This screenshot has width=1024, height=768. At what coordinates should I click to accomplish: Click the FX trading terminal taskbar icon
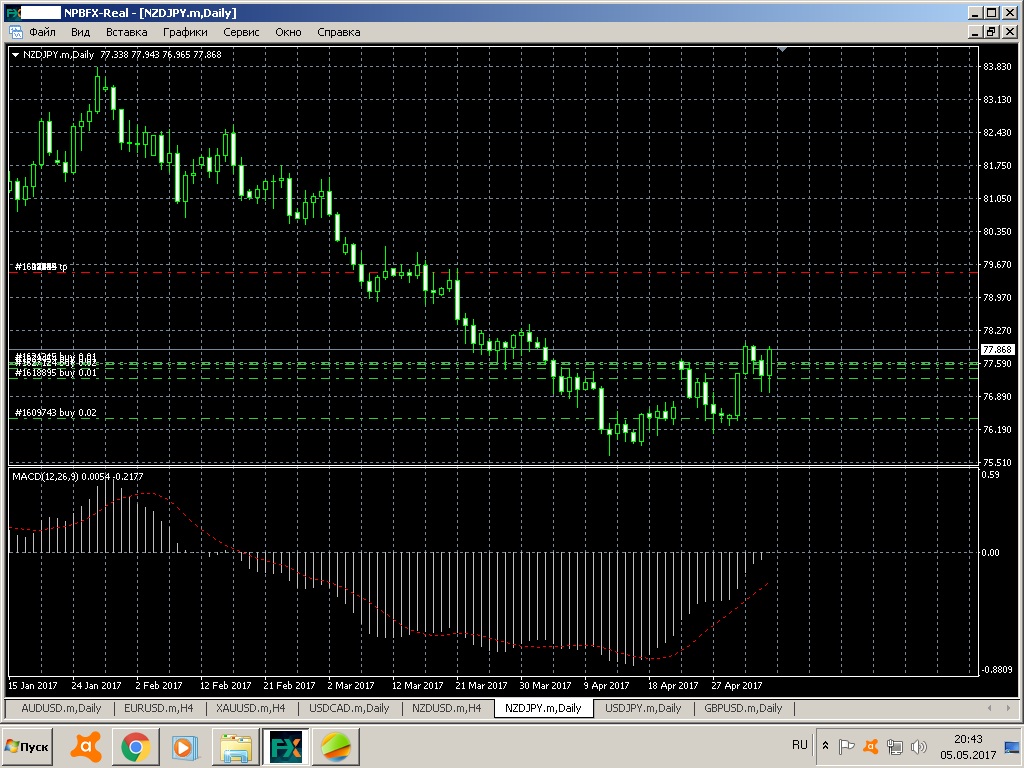[287, 746]
